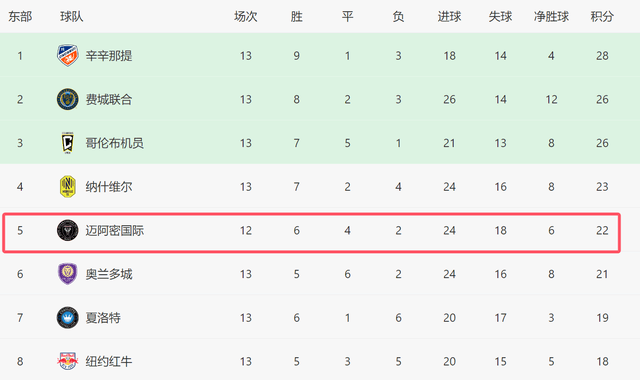Click the Inter Miami black crest
The height and width of the screenshot is (380, 640).
pos(67,230)
